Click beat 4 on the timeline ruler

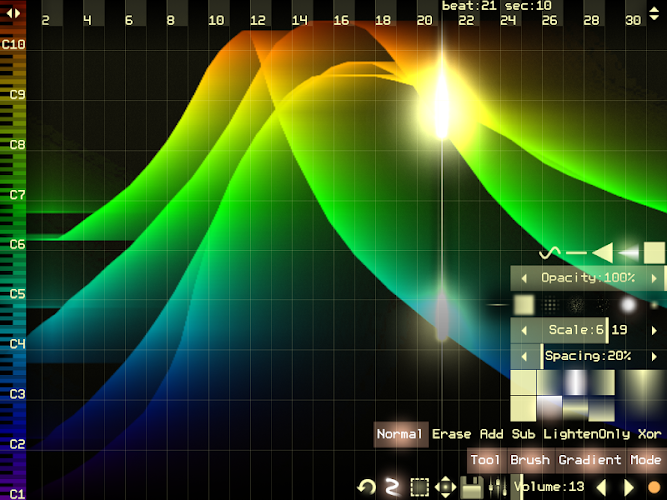[x=87, y=20]
